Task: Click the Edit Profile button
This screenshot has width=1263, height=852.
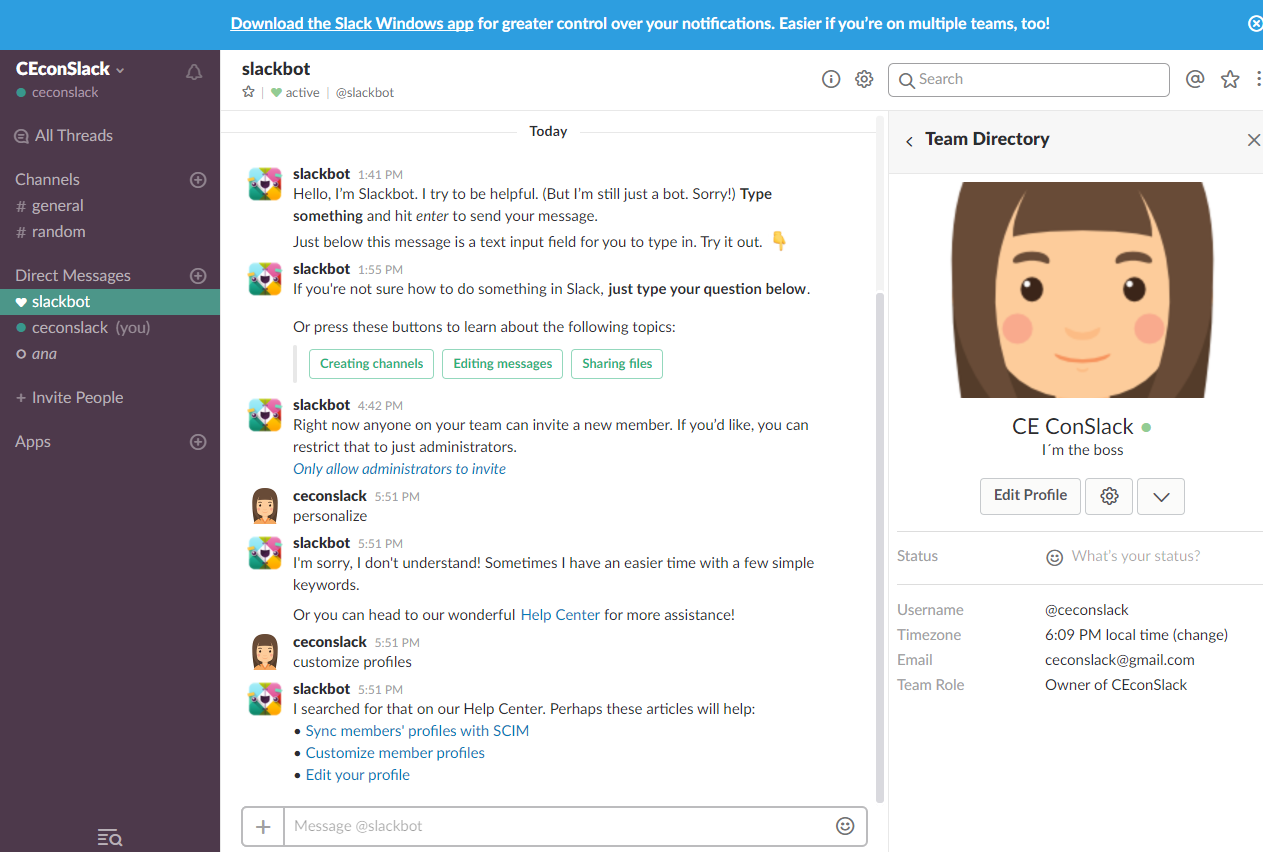Action: (x=1030, y=496)
